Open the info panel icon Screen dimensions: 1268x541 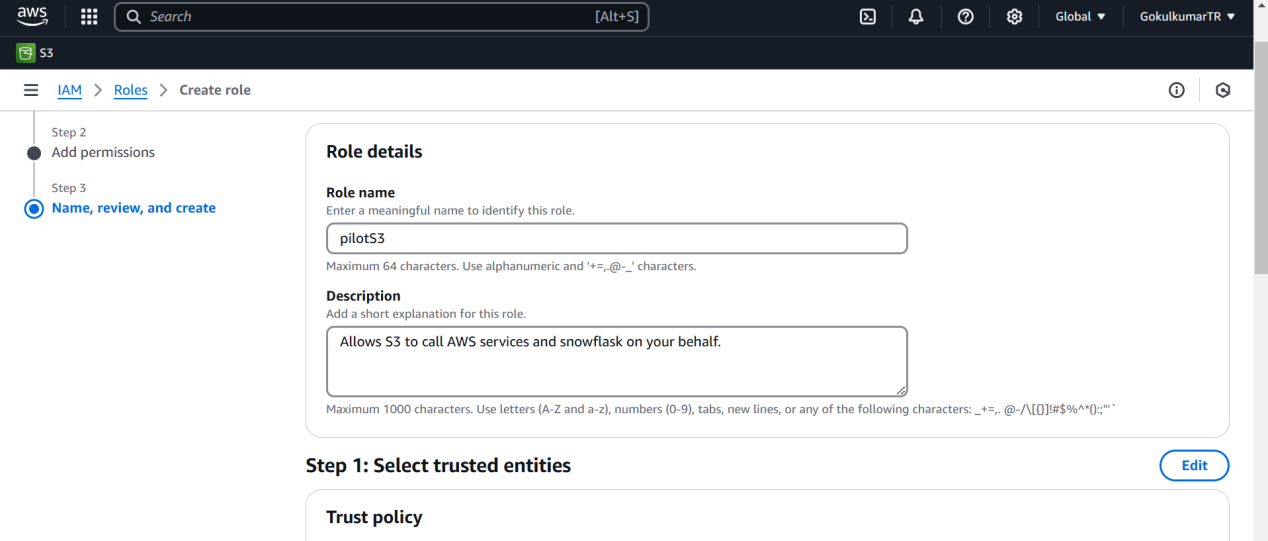pyautogui.click(x=1177, y=90)
